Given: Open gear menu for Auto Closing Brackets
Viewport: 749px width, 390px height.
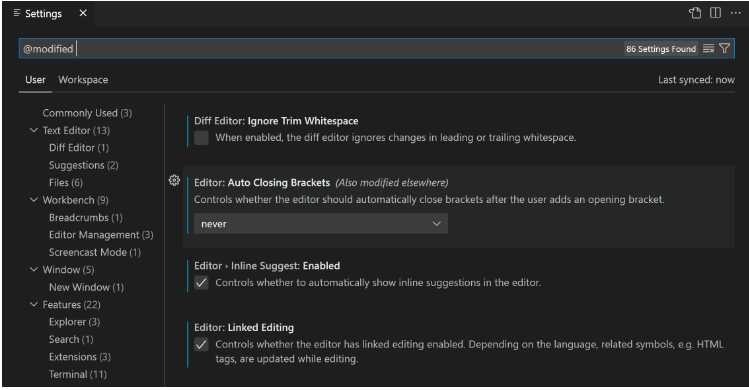Looking at the screenshot, I should pyautogui.click(x=174, y=180).
